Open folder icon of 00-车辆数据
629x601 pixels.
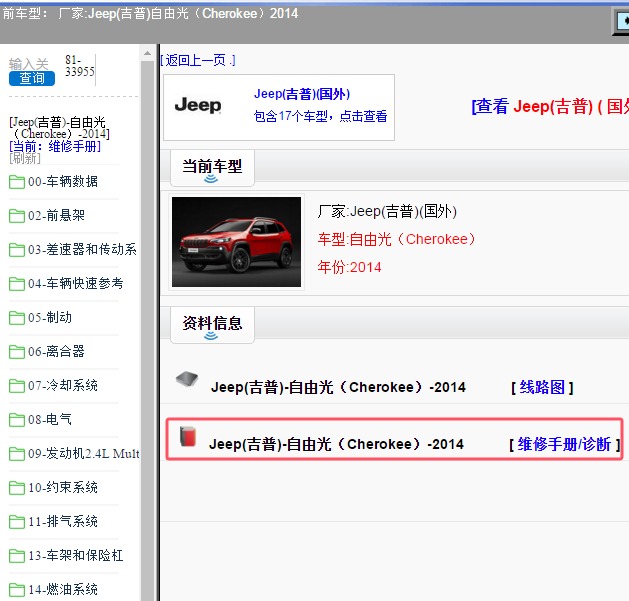pyautogui.click(x=17, y=182)
